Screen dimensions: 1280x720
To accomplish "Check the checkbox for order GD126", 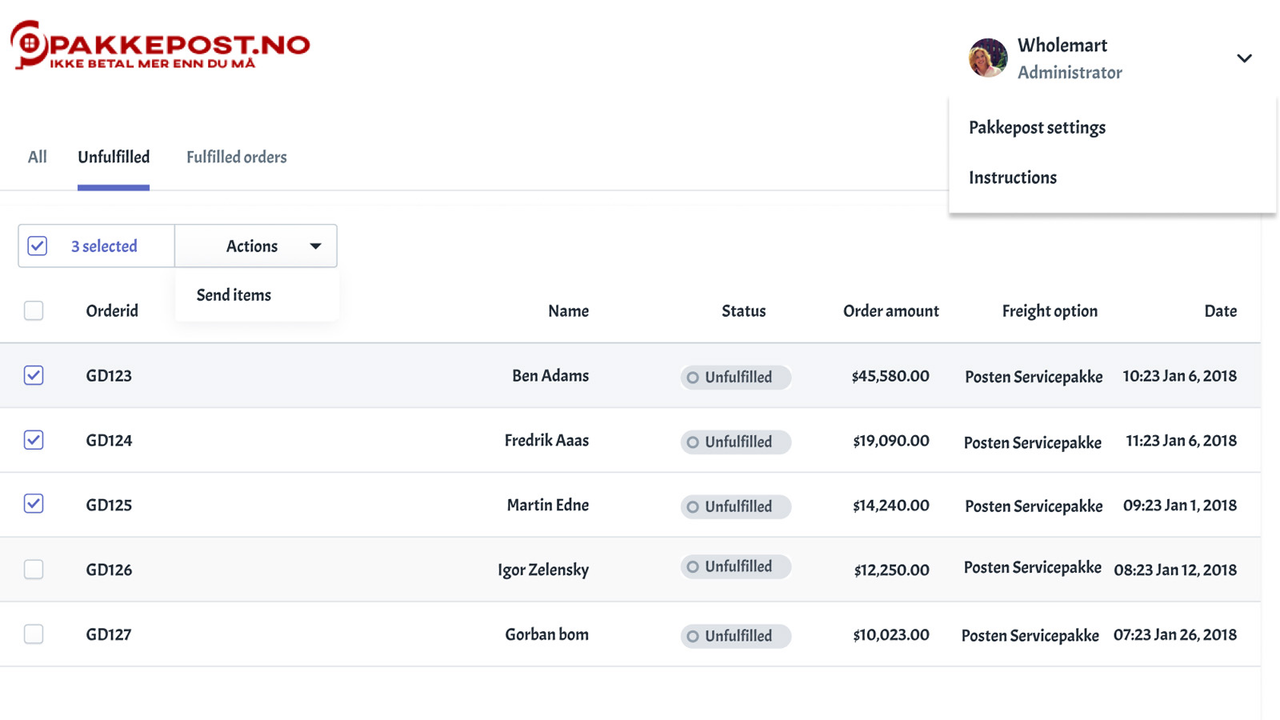I will (x=33, y=569).
